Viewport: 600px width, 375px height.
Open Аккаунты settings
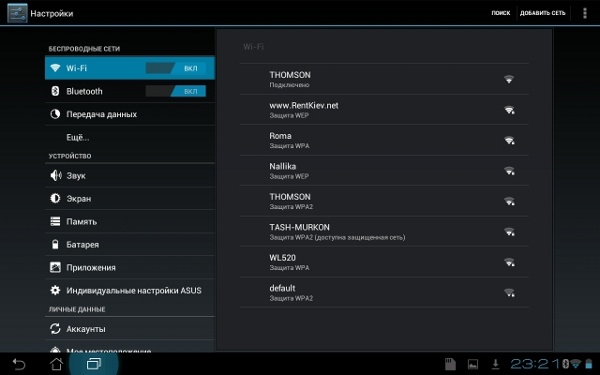[130, 328]
